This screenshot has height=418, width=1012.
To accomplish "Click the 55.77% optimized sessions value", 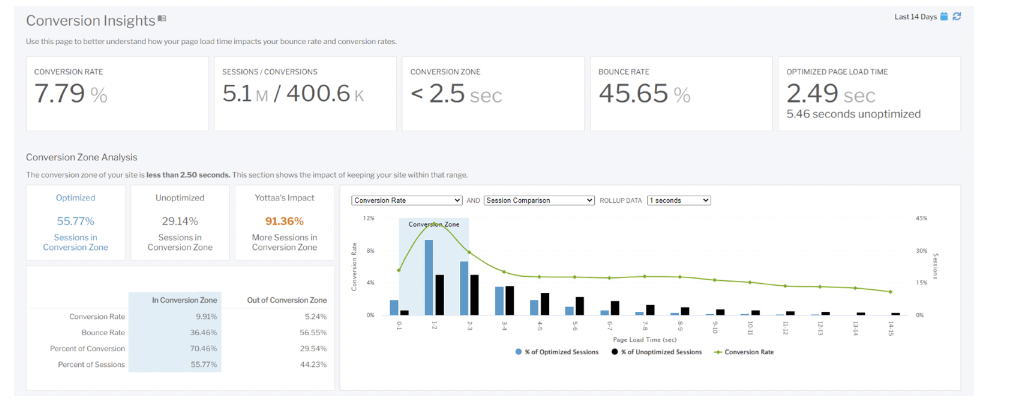I will [x=76, y=221].
